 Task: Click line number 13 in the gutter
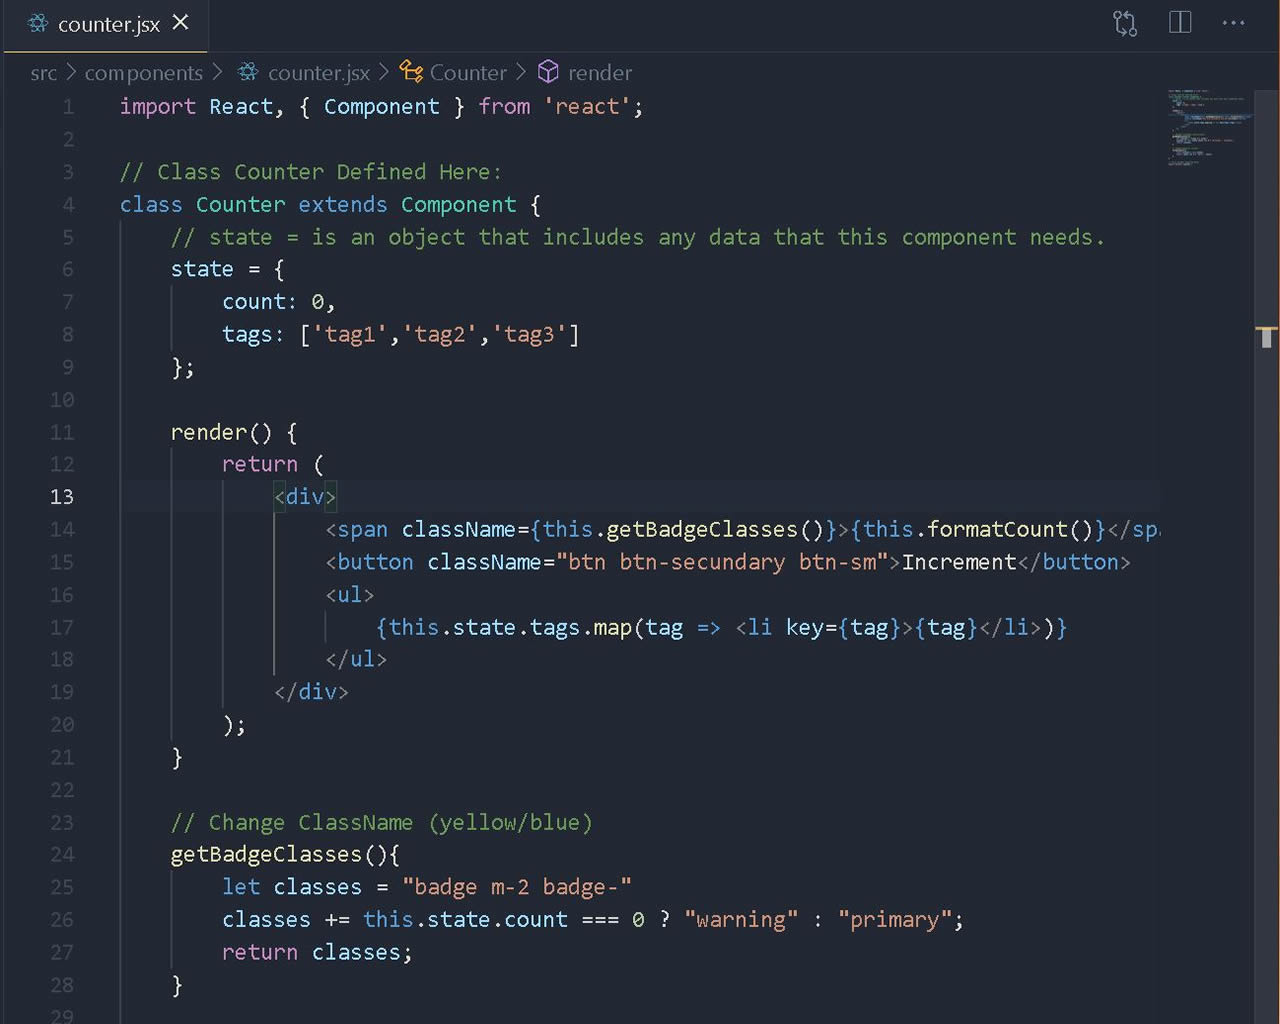pyautogui.click(x=61, y=496)
